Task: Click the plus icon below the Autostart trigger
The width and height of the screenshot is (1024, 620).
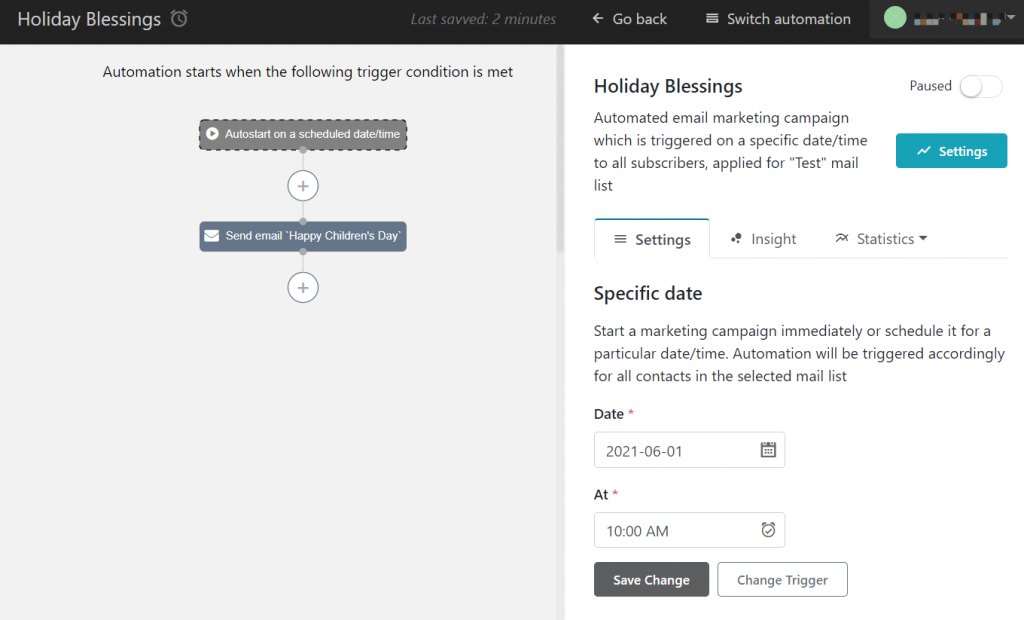Action: [302, 185]
